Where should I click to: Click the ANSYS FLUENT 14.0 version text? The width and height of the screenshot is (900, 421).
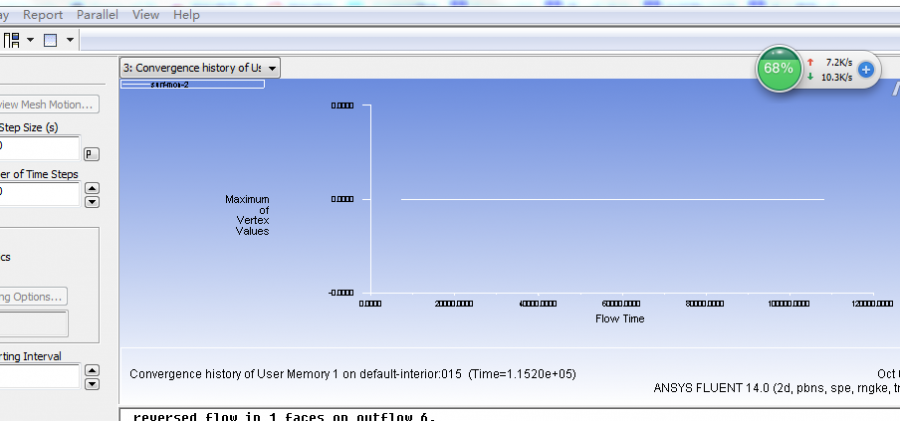[776, 388]
